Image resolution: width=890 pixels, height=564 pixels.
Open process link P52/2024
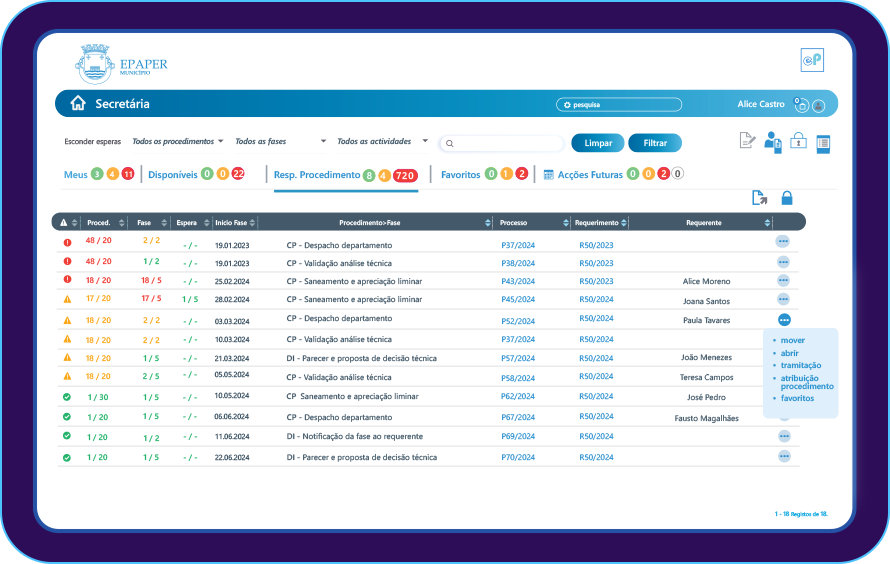518,321
